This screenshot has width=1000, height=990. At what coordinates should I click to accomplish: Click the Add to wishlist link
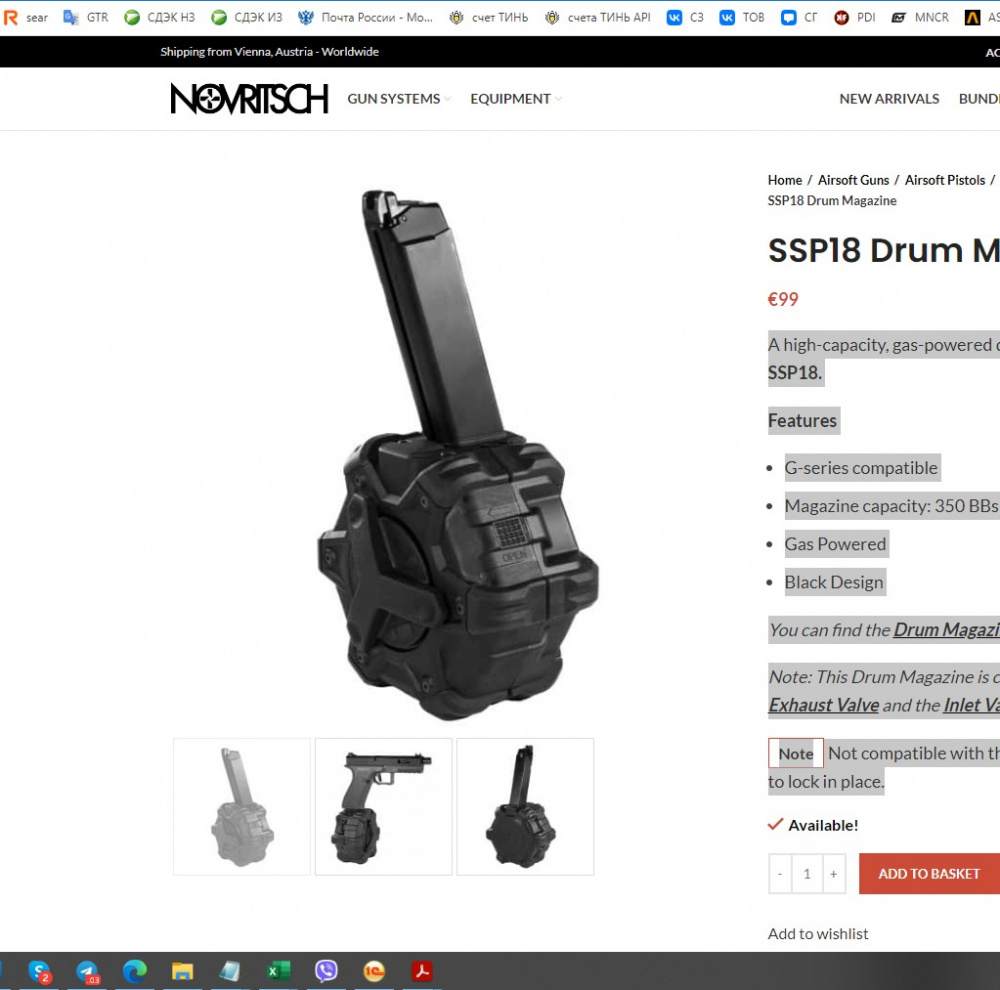(818, 934)
